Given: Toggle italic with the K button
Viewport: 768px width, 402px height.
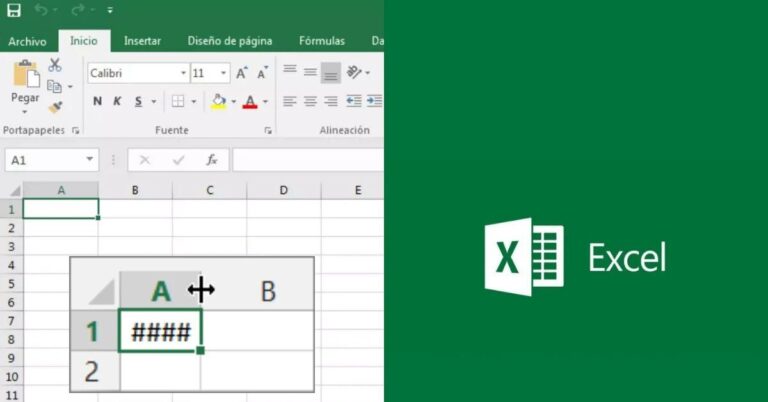Looking at the screenshot, I should [x=117, y=101].
